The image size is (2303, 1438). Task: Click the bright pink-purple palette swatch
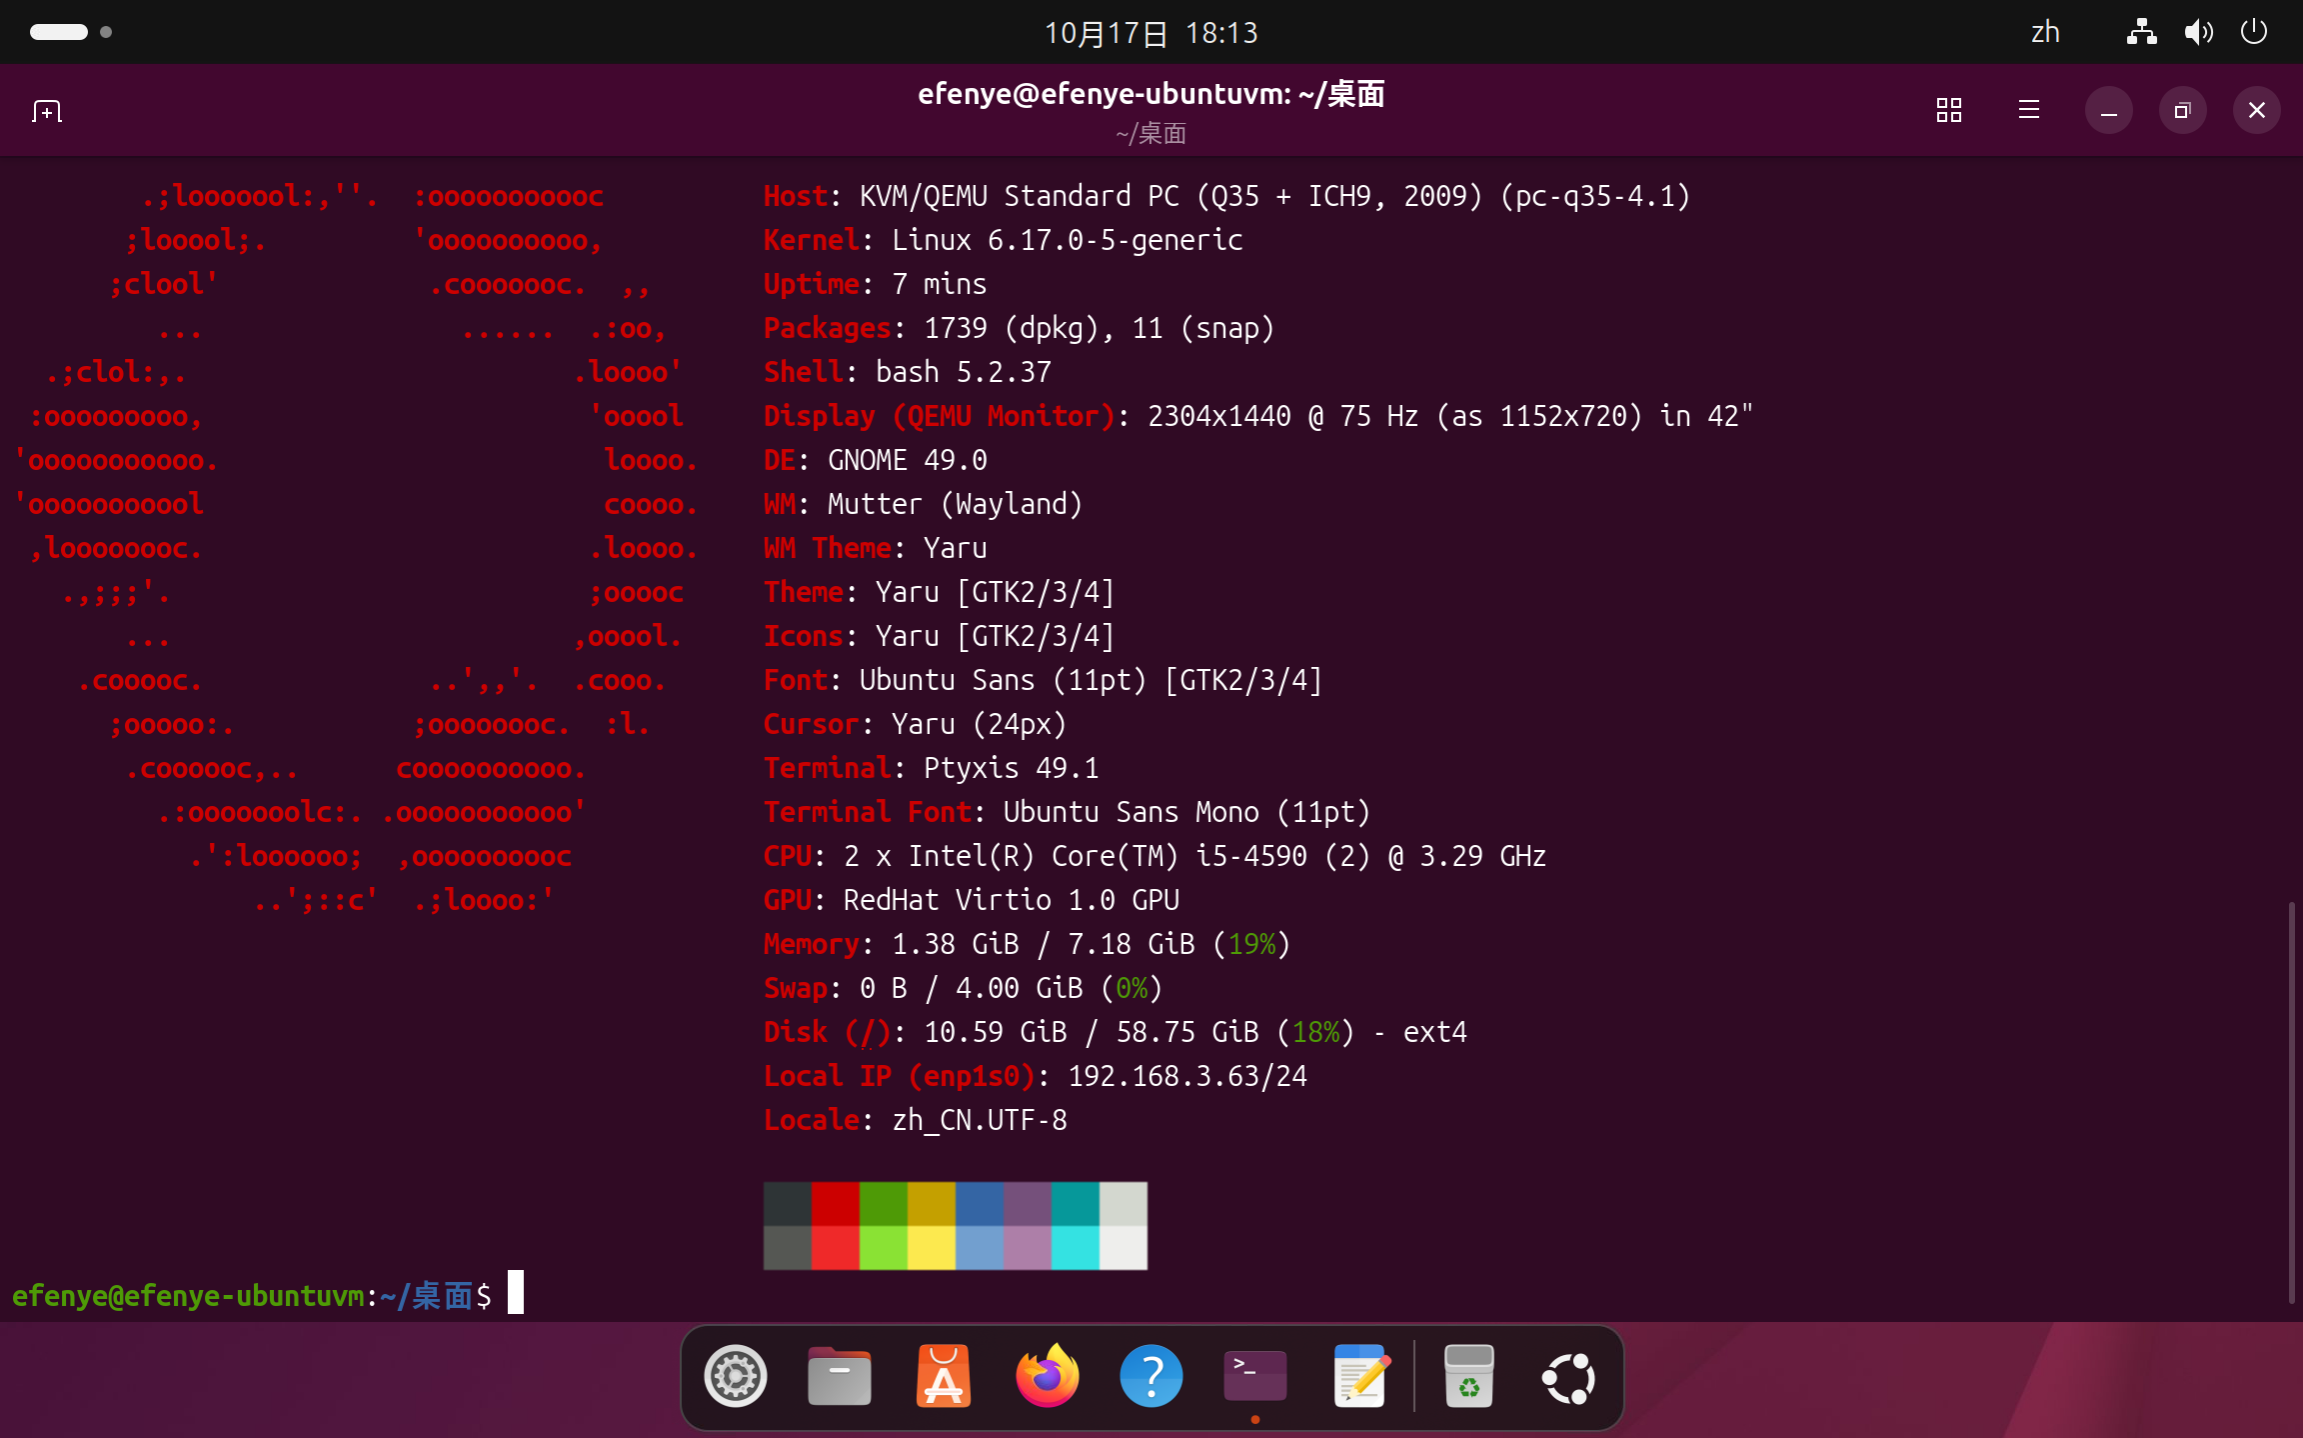pyautogui.click(x=1027, y=1248)
